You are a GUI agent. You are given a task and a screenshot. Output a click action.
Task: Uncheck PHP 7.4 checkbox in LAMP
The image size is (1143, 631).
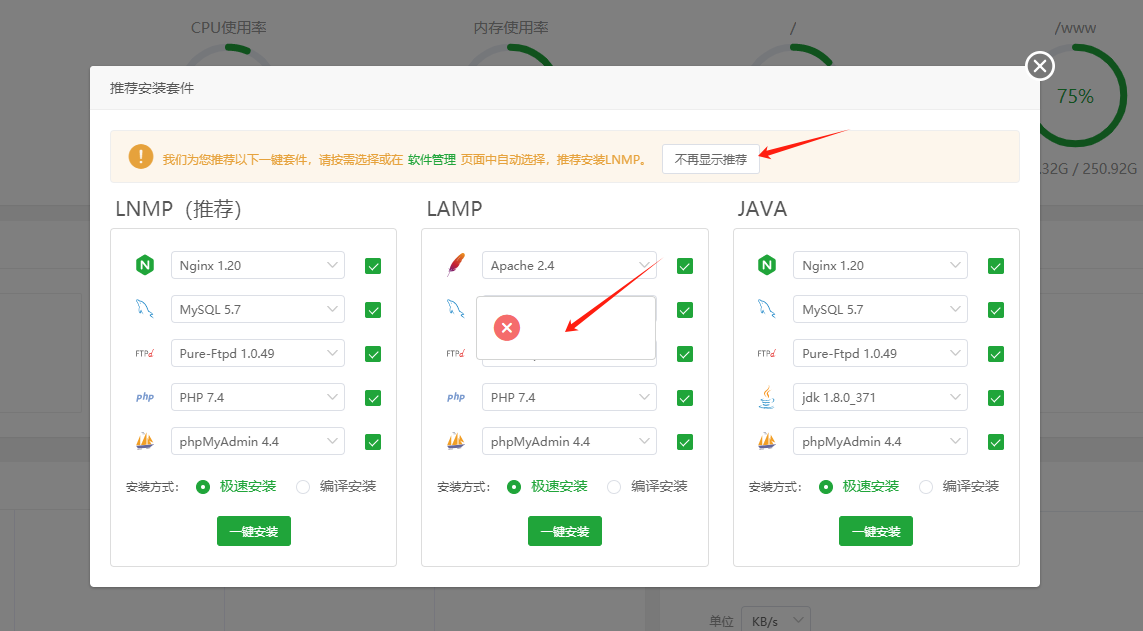(x=684, y=399)
